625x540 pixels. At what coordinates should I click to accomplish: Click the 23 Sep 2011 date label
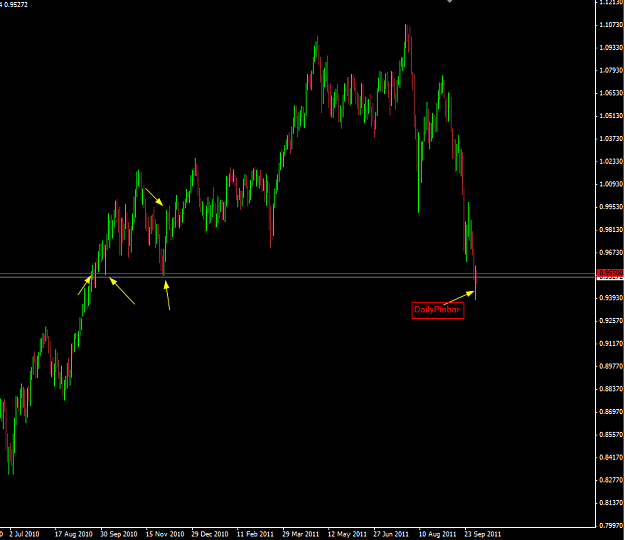point(483,534)
